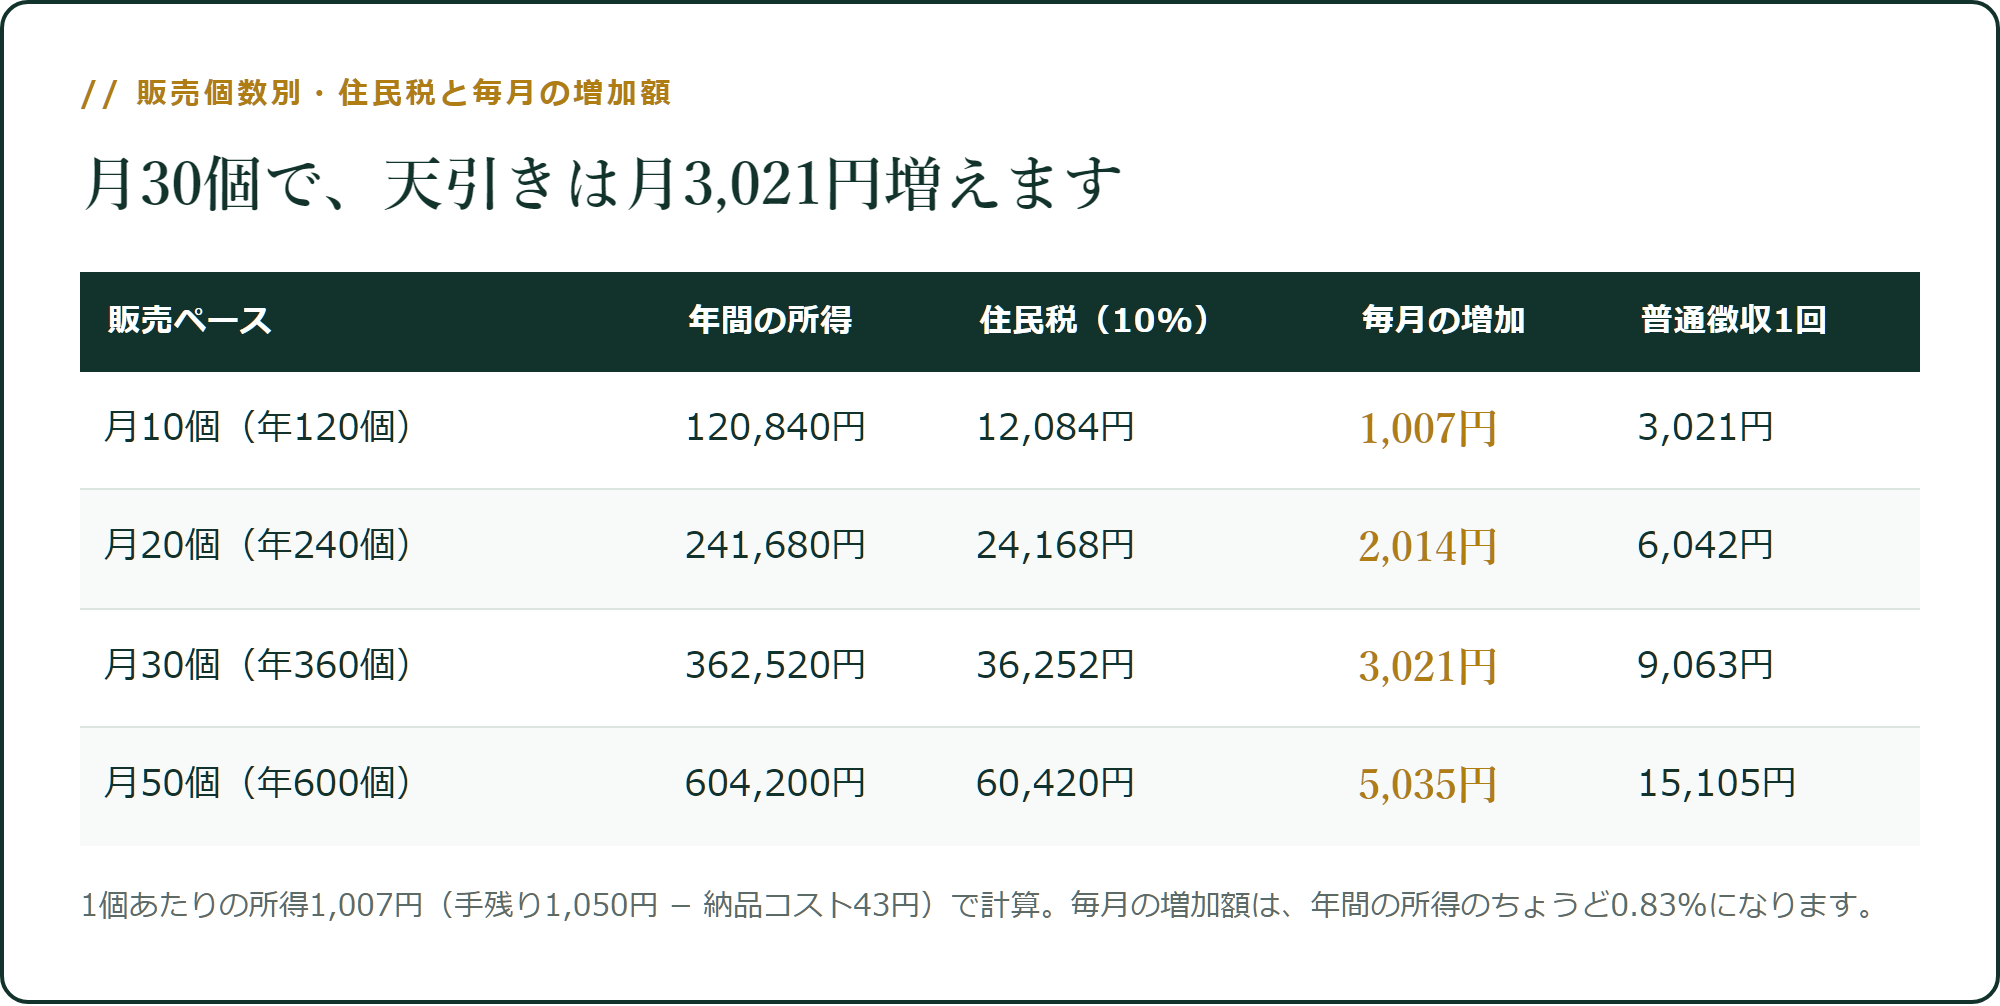Click the 120,840円 annual income cell
Screen dimensions: 2000x1006
(x=775, y=427)
